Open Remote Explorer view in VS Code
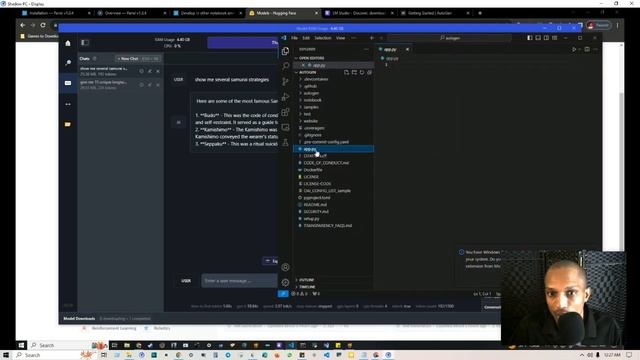Image resolution: width=640 pixels, height=360 pixels. (x=285, y=127)
